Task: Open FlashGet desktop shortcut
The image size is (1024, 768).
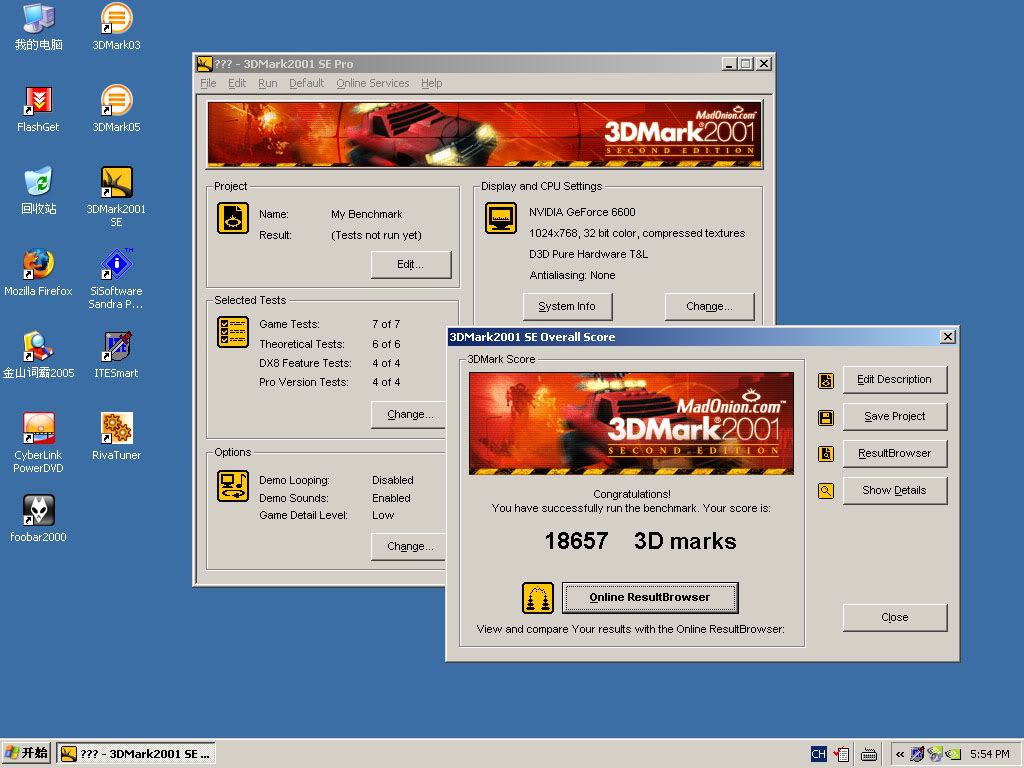Action: tap(39, 108)
